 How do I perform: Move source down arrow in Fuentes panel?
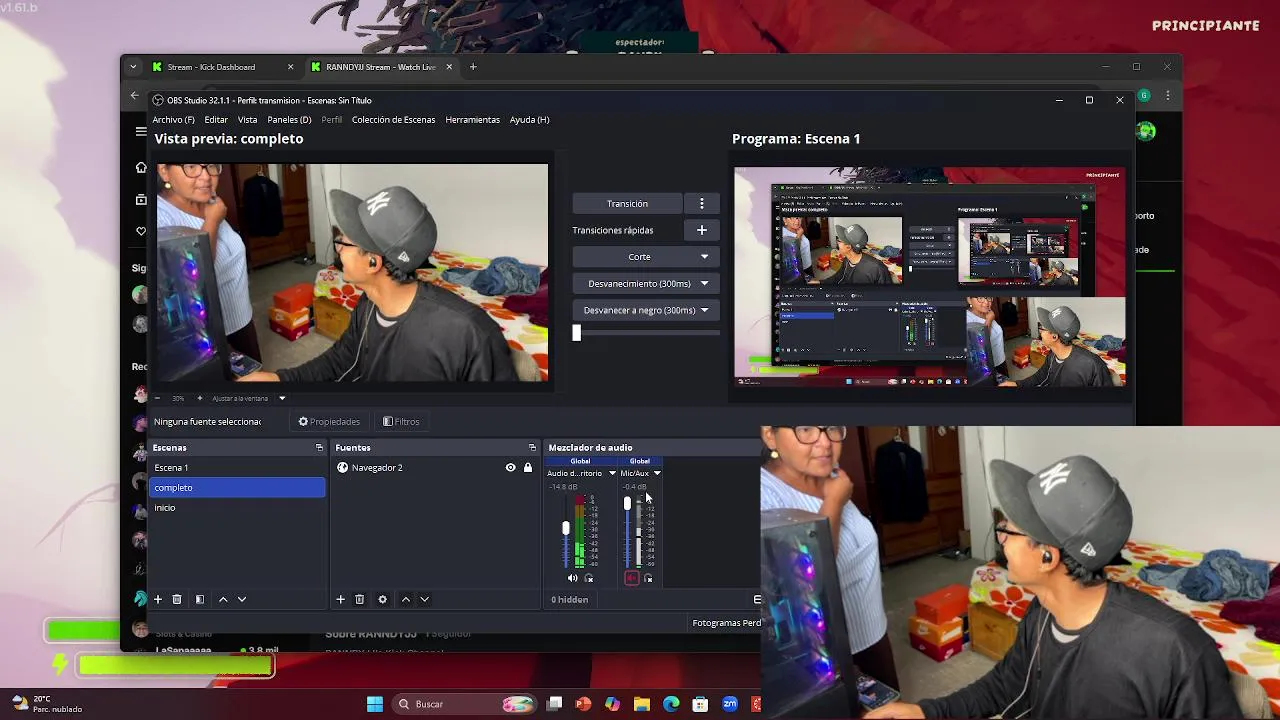pyautogui.click(x=424, y=599)
